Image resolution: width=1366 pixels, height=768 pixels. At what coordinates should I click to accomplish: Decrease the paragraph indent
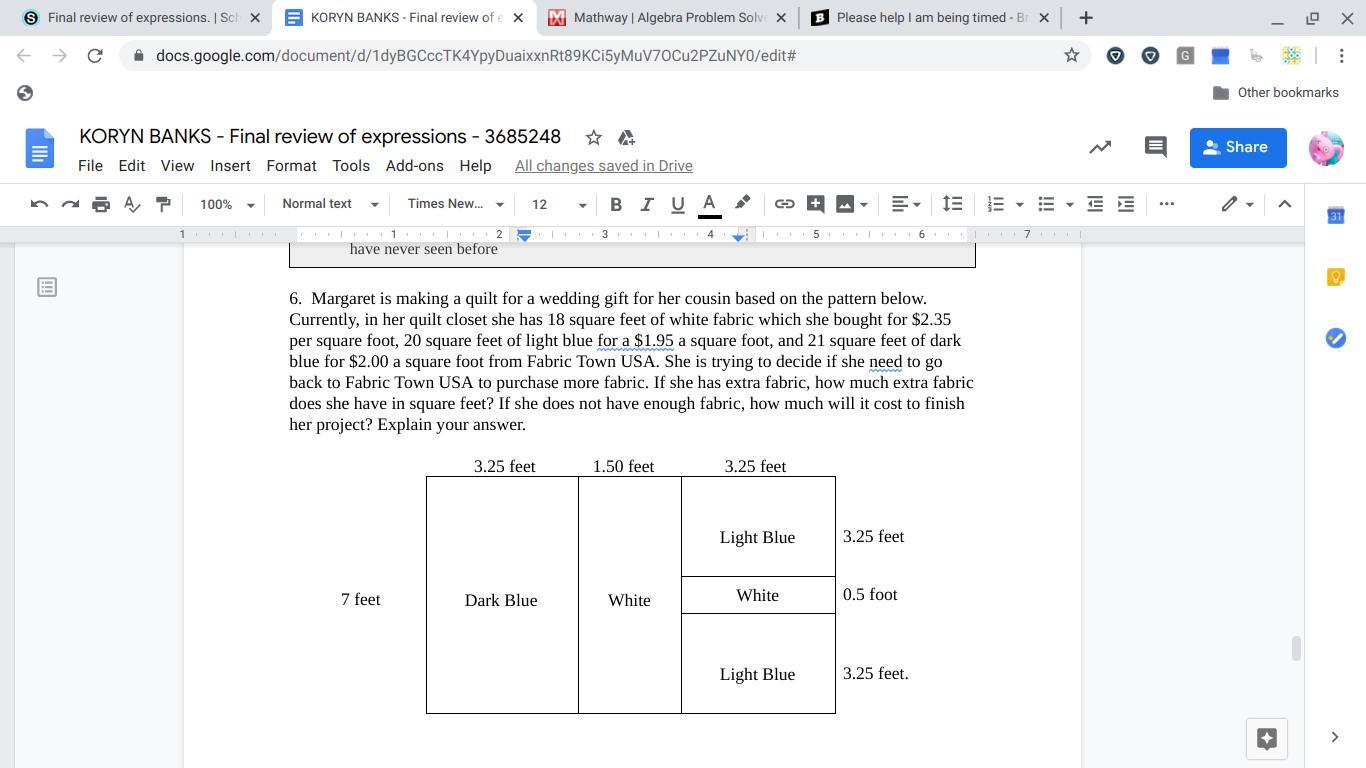tap(1096, 204)
